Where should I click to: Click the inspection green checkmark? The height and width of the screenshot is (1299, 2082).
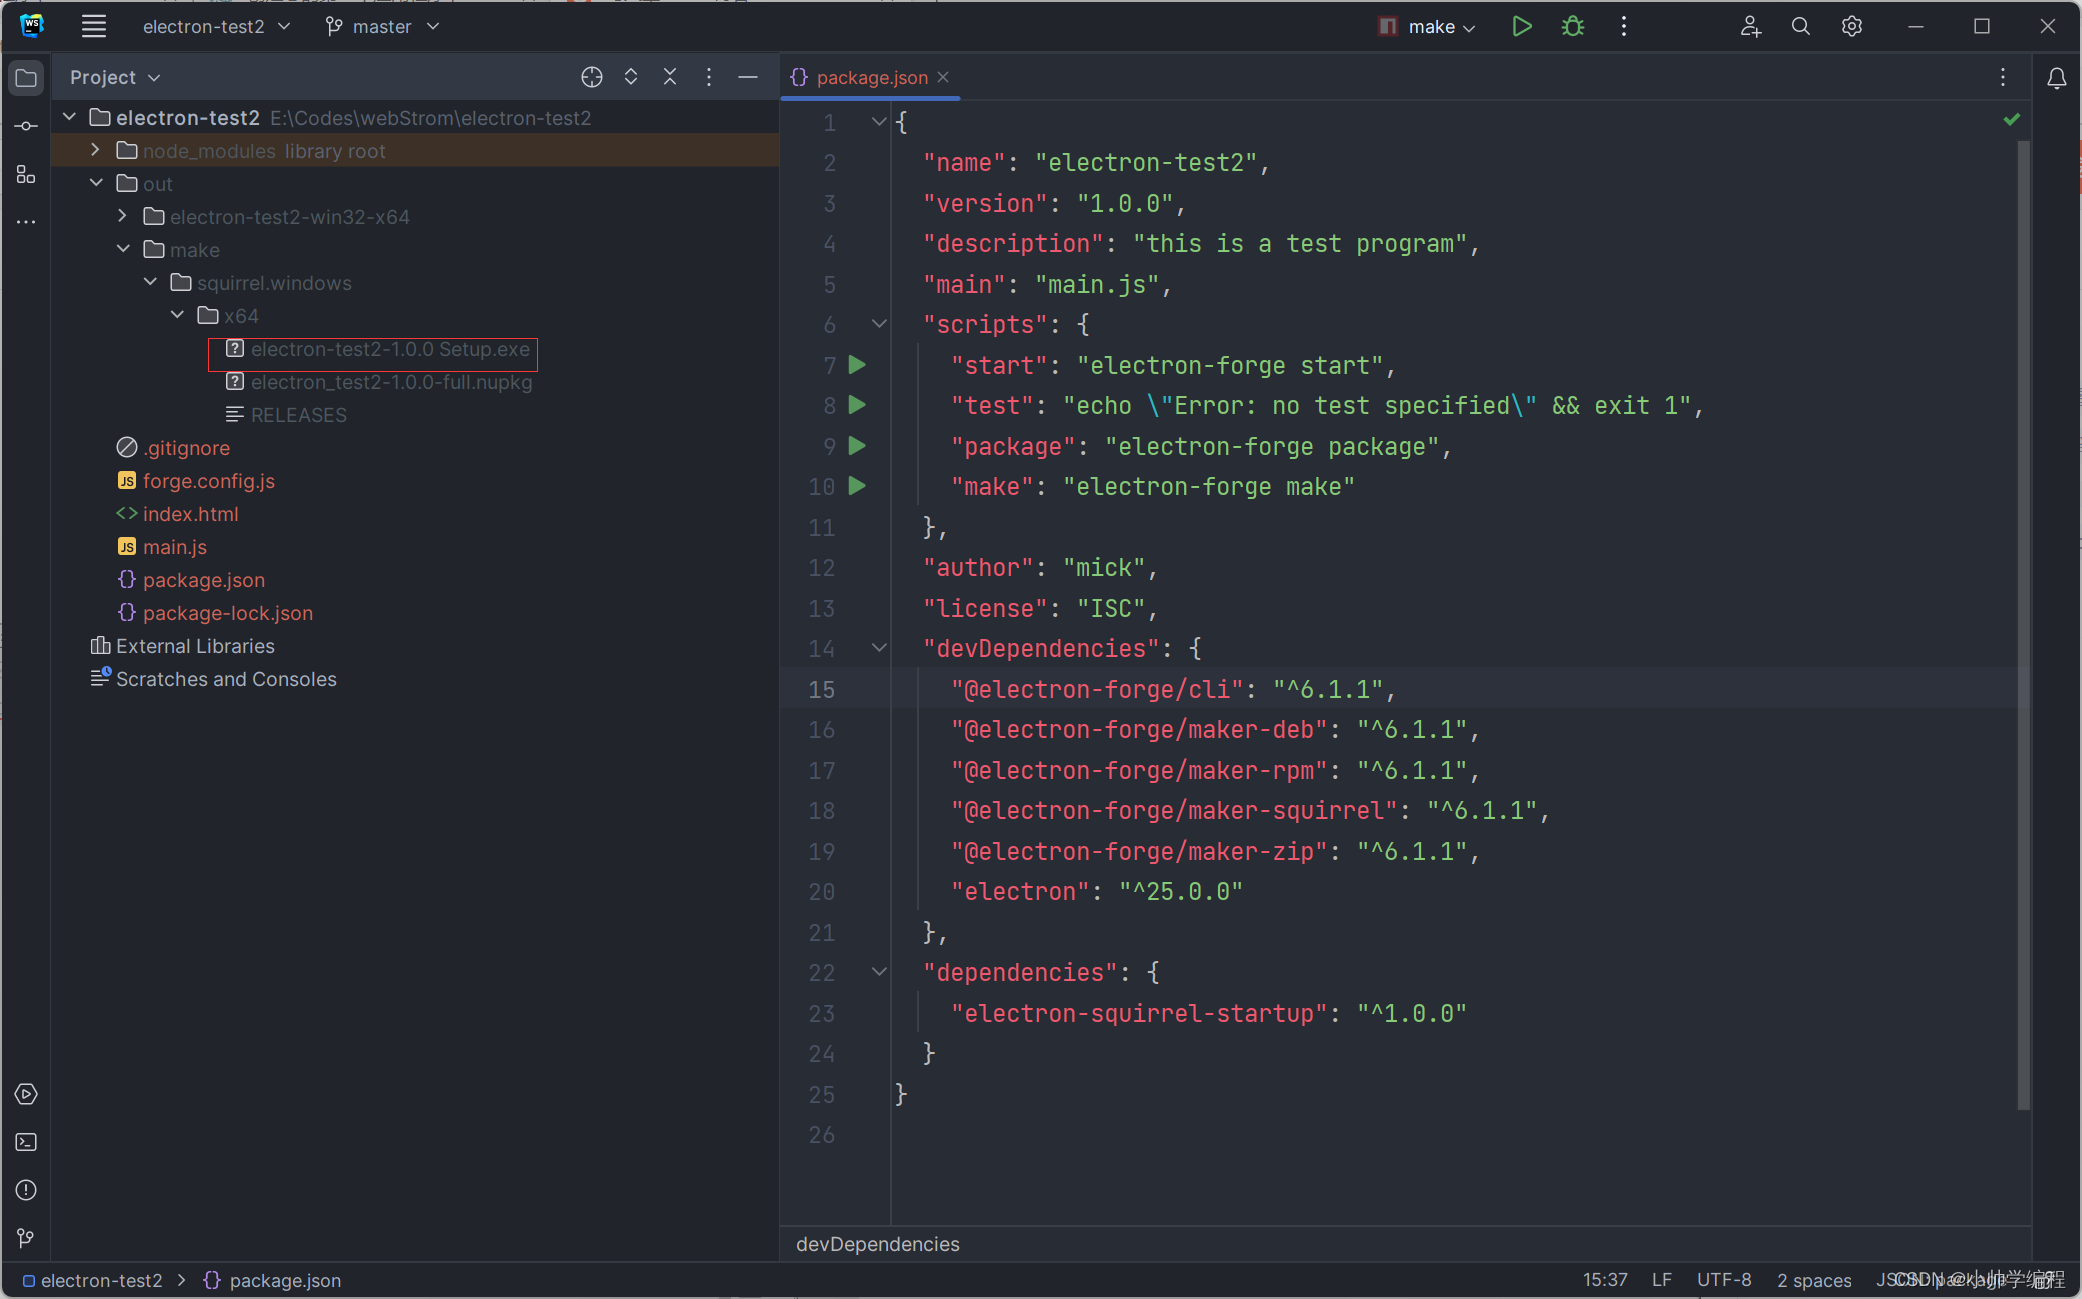[x=2012, y=120]
